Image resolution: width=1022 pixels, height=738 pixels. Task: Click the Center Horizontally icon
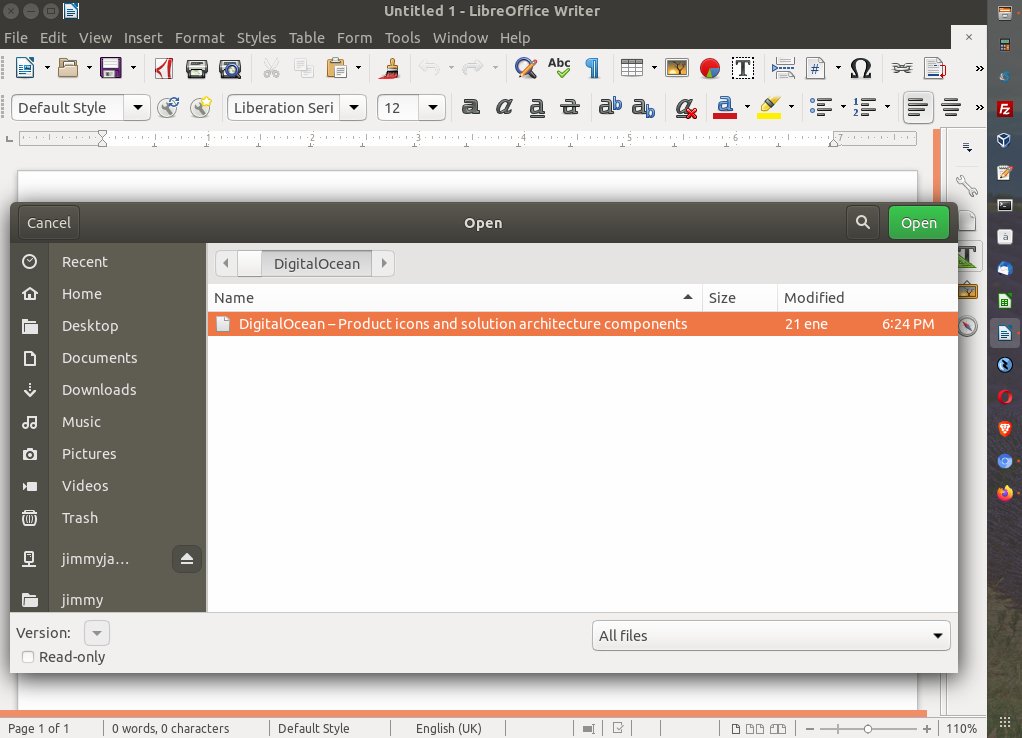[x=951, y=107]
